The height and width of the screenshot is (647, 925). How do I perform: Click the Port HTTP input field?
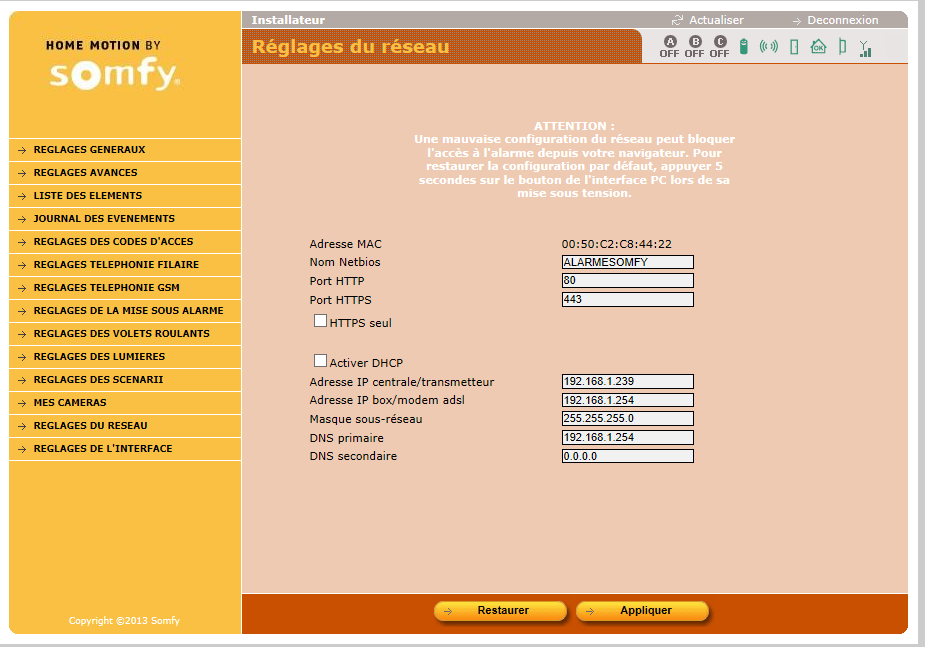tap(628, 280)
